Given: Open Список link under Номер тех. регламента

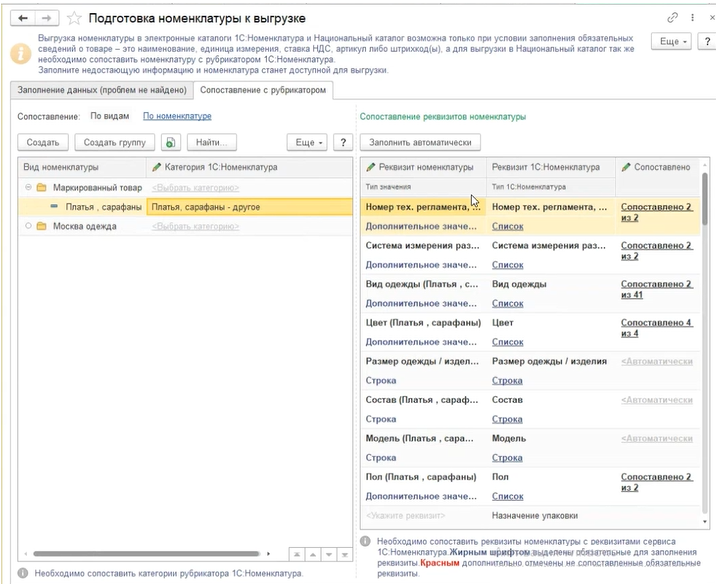Looking at the screenshot, I should coord(507,226).
